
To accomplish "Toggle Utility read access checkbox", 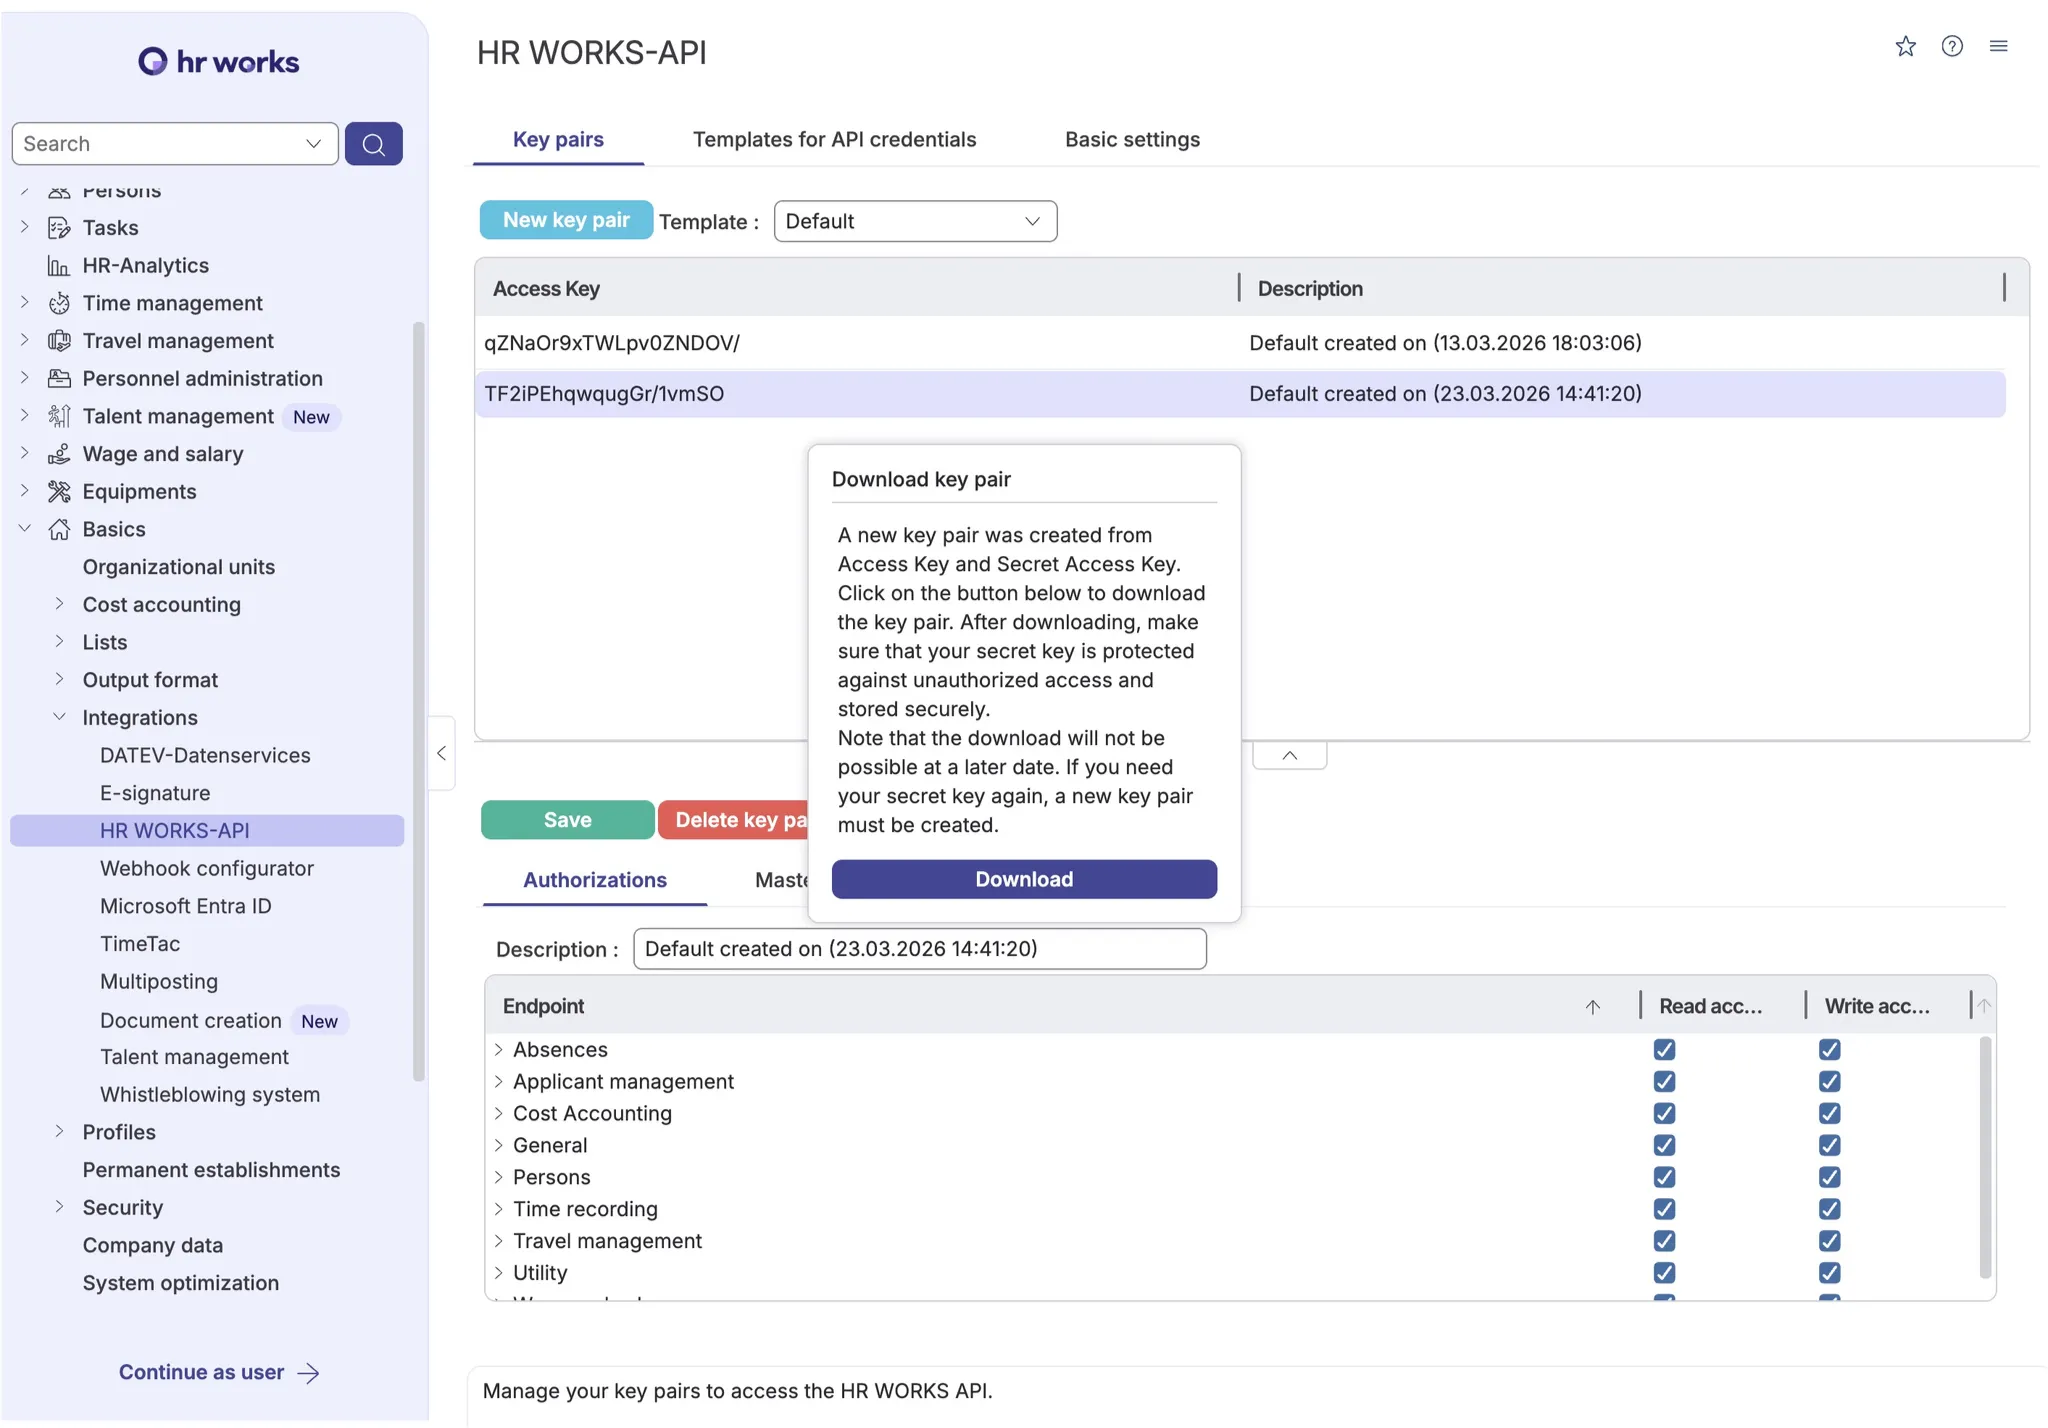I will 1664,1273.
